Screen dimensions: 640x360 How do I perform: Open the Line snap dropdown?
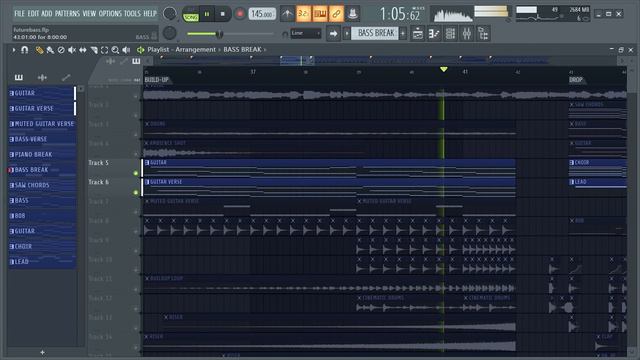click(306, 33)
